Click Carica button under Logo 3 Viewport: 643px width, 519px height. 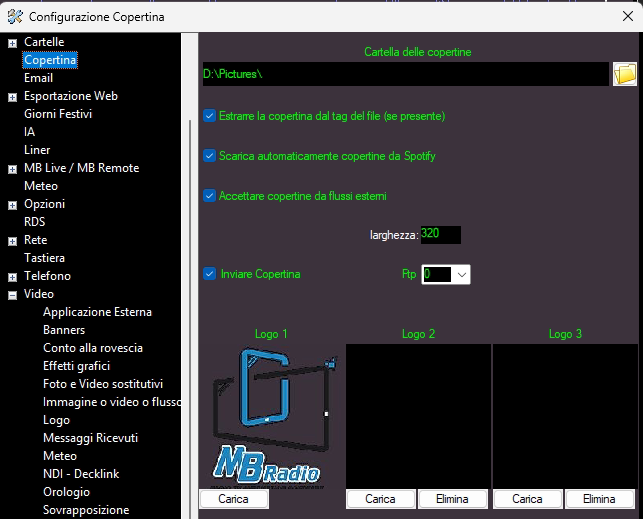click(x=527, y=499)
